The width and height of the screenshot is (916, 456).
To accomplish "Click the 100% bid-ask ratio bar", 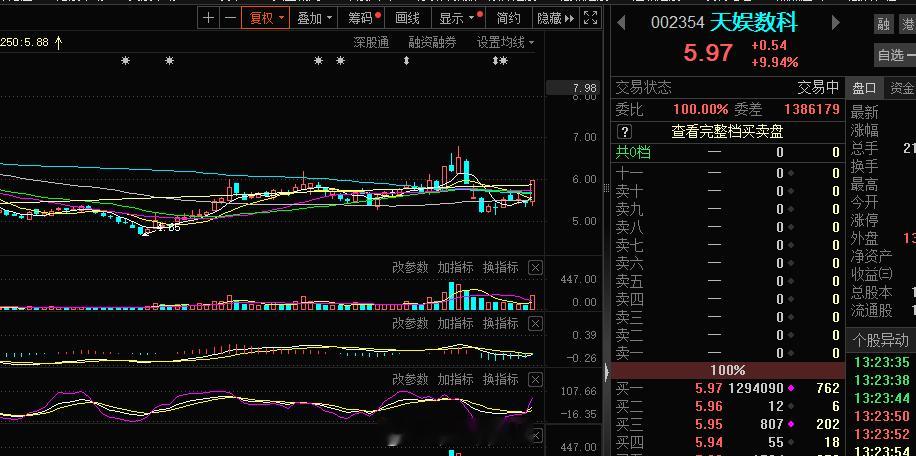I will (727, 370).
